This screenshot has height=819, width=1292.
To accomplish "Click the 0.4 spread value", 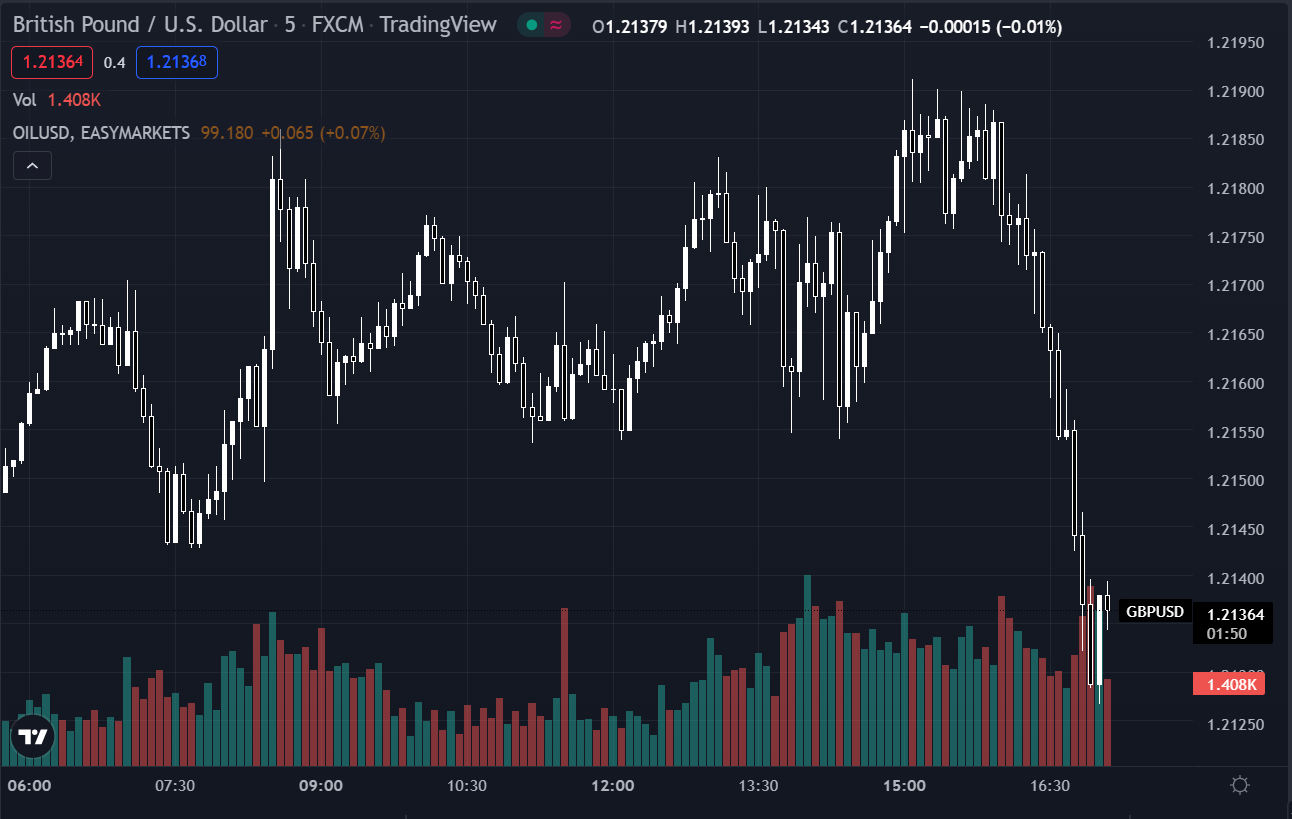I will pyautogui.click(x=114, y=63).
